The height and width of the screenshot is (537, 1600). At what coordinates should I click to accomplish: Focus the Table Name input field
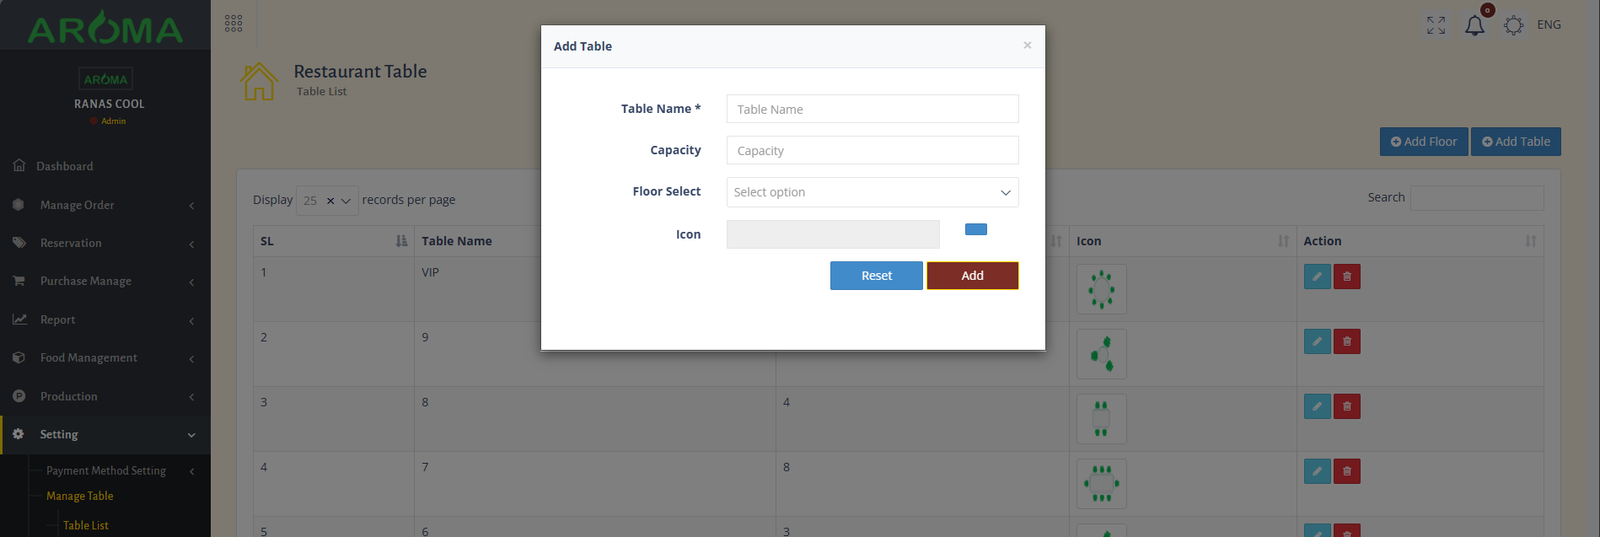(x=872, y=109)
